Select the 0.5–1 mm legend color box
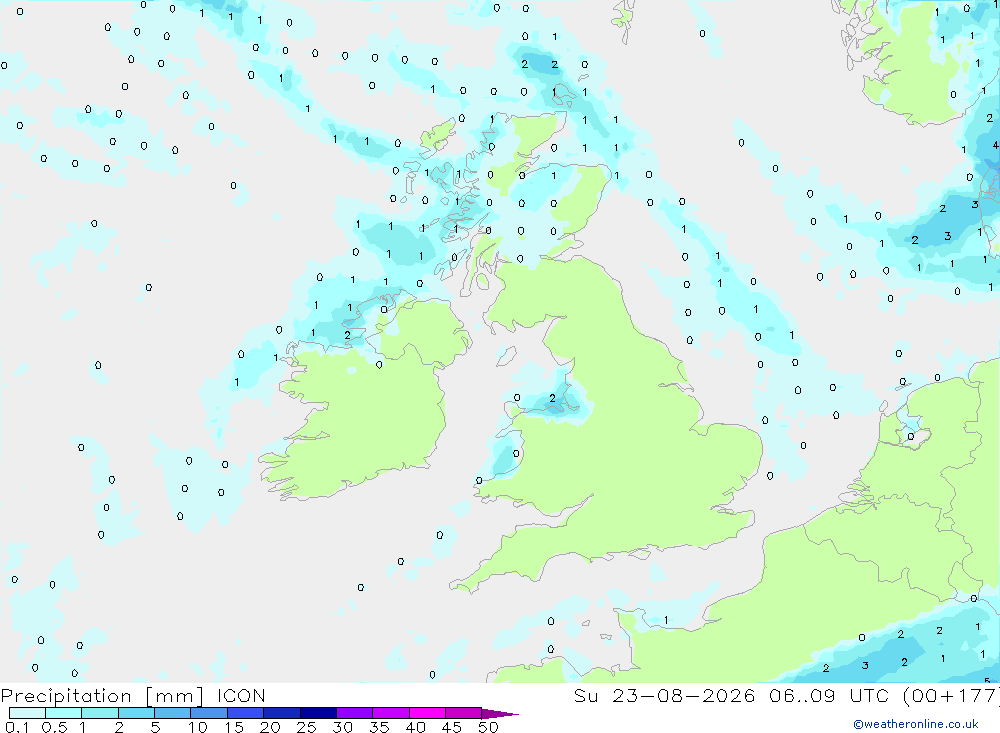The width and height of the screenshot is (1000, 733). tap(64, 713)
